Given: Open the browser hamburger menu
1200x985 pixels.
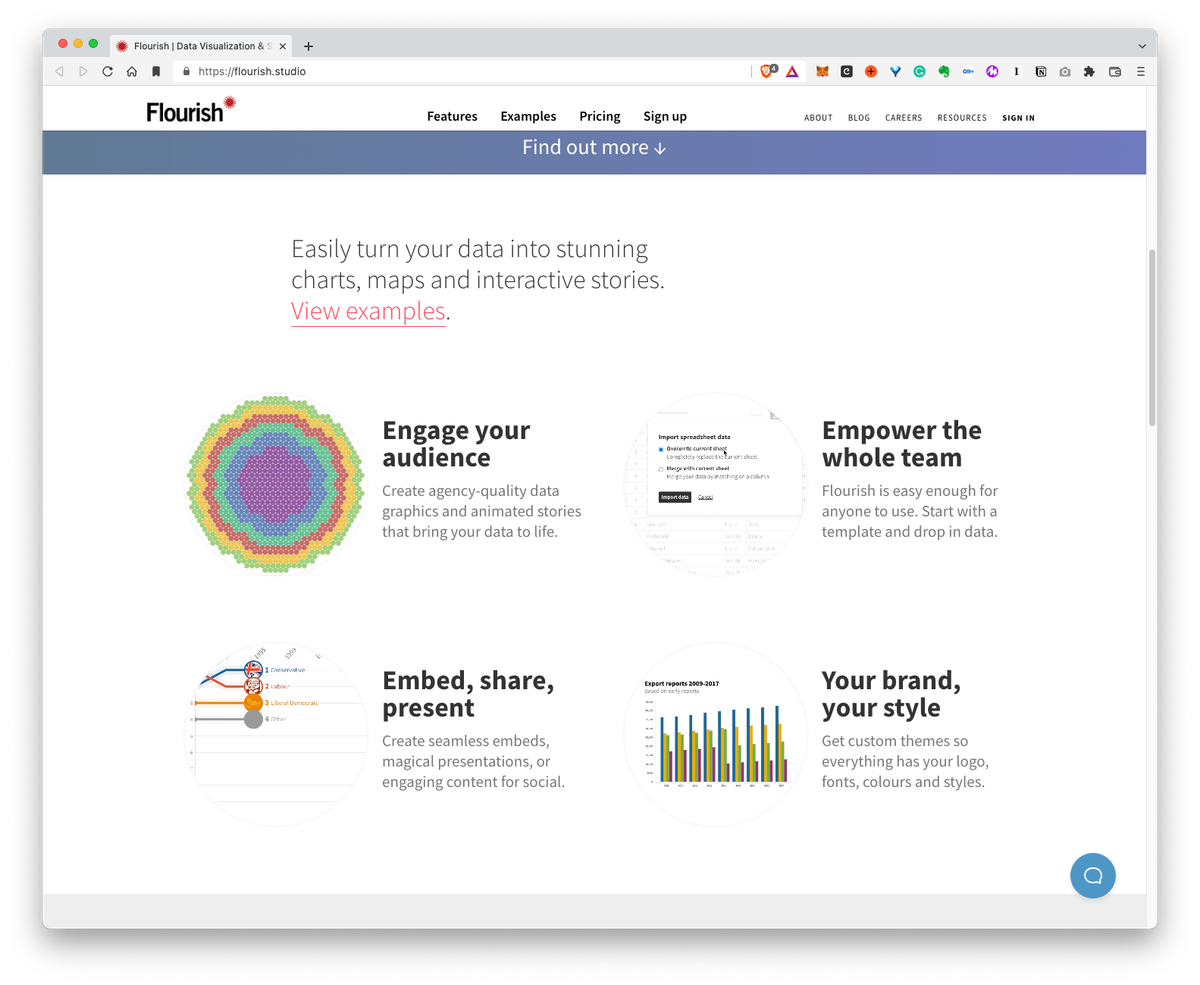Looking at the screenshot, I should [1139, 71].
